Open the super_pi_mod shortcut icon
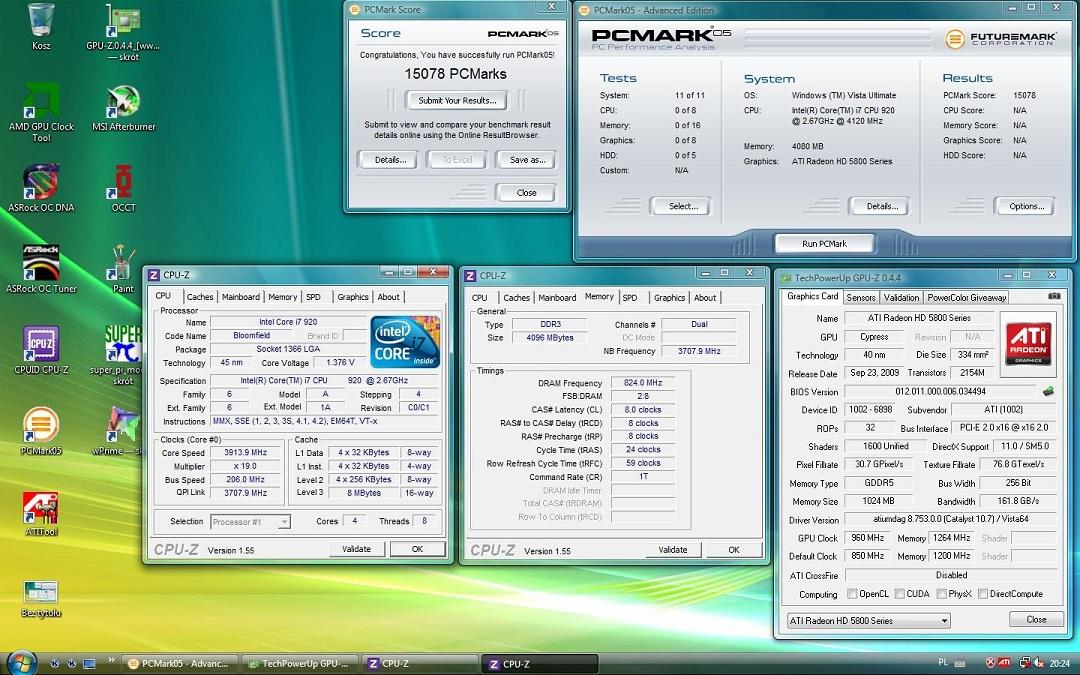Screen dimensions: 1080x675 123,355
